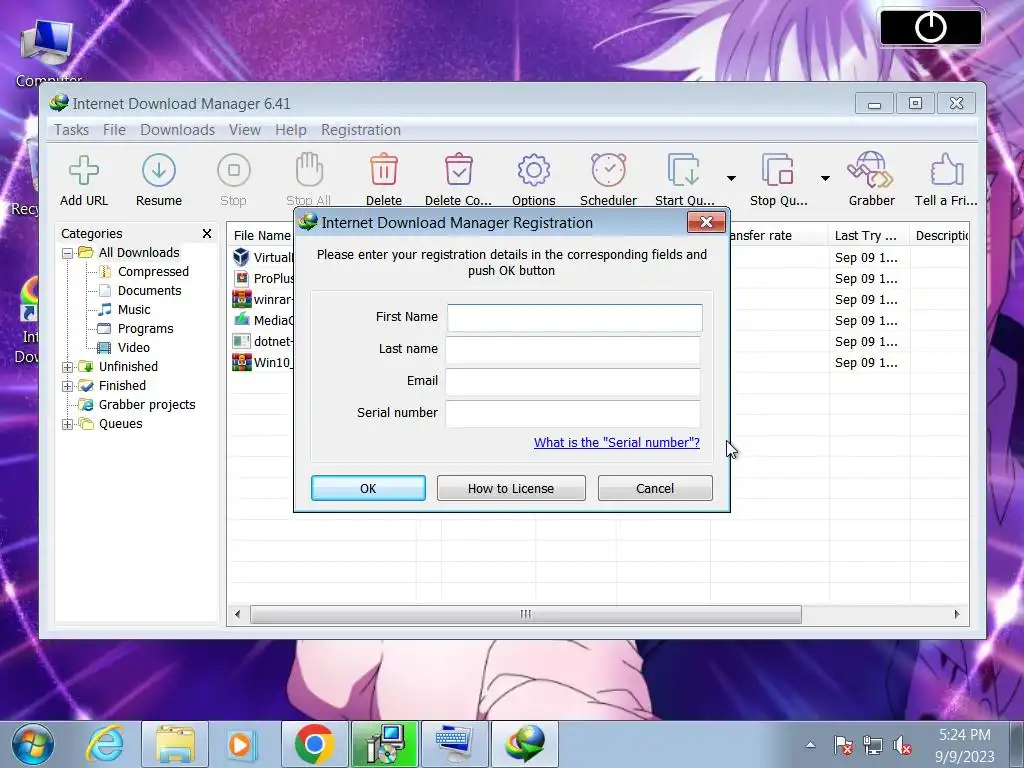Close the Categories panel

coord(207,234)
